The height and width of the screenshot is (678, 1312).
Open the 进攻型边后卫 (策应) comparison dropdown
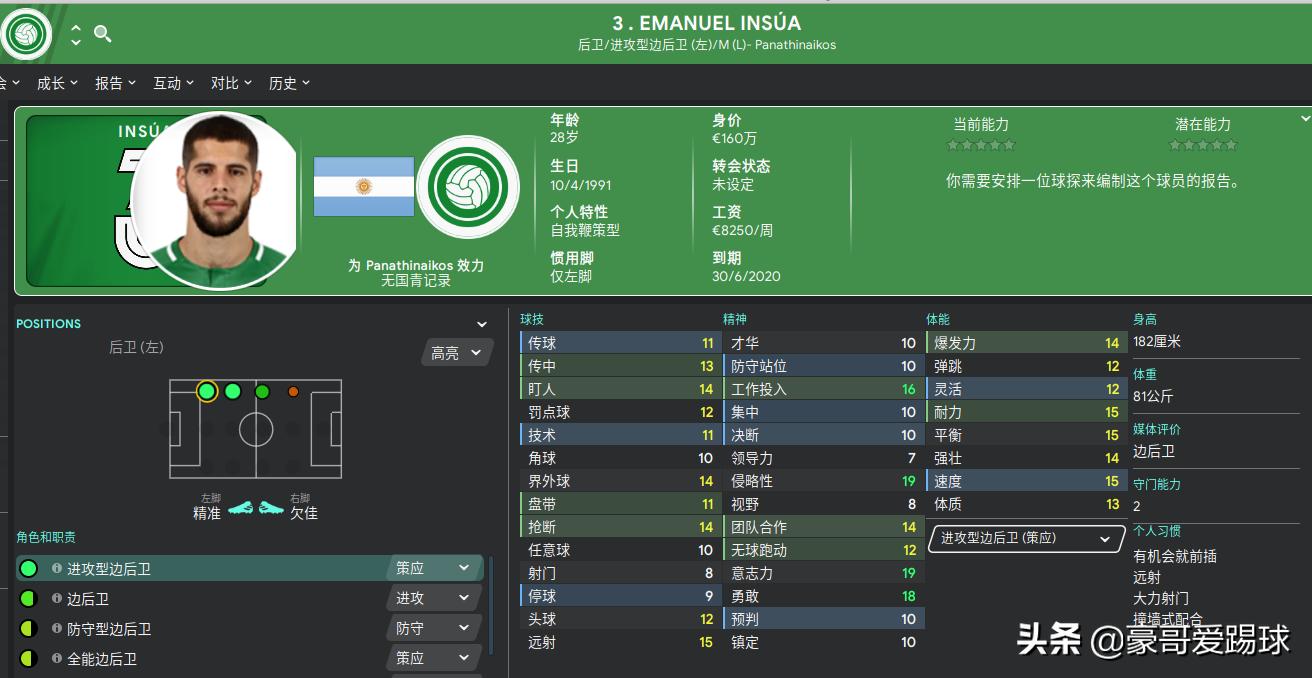tap(1024, 538)
